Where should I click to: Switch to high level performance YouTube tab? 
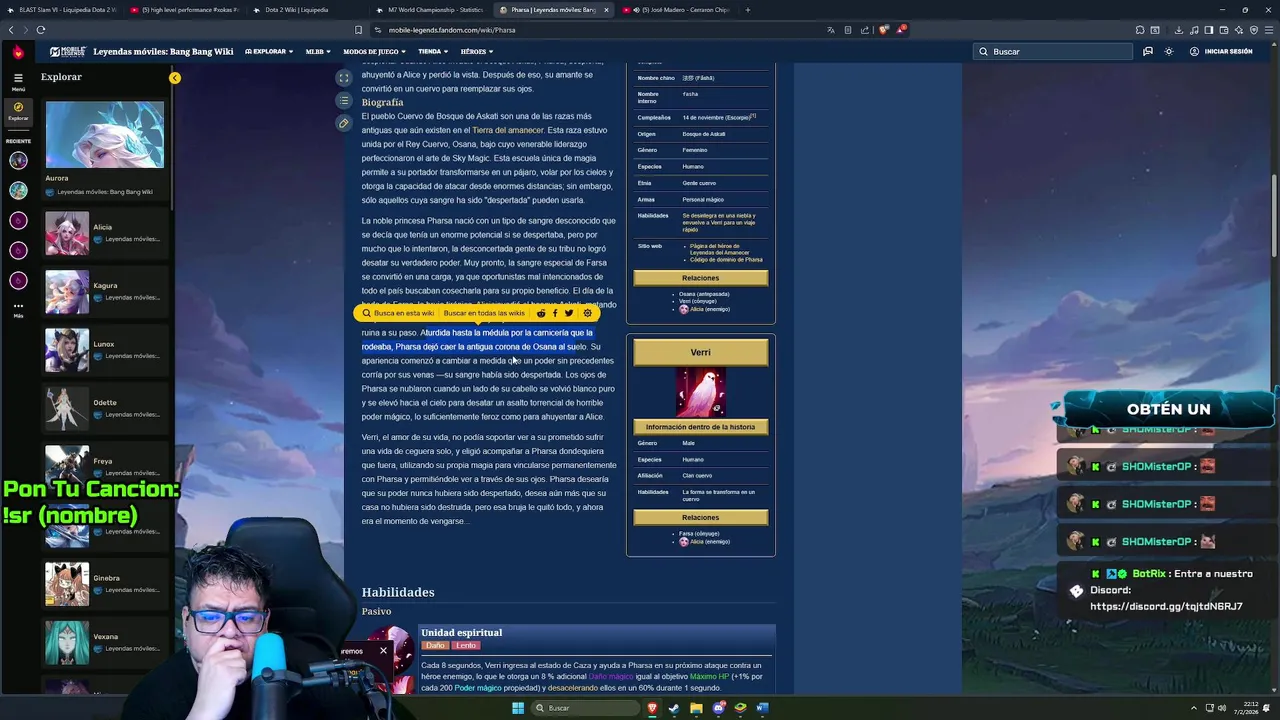pyautogui.click(x=186, y=10)
